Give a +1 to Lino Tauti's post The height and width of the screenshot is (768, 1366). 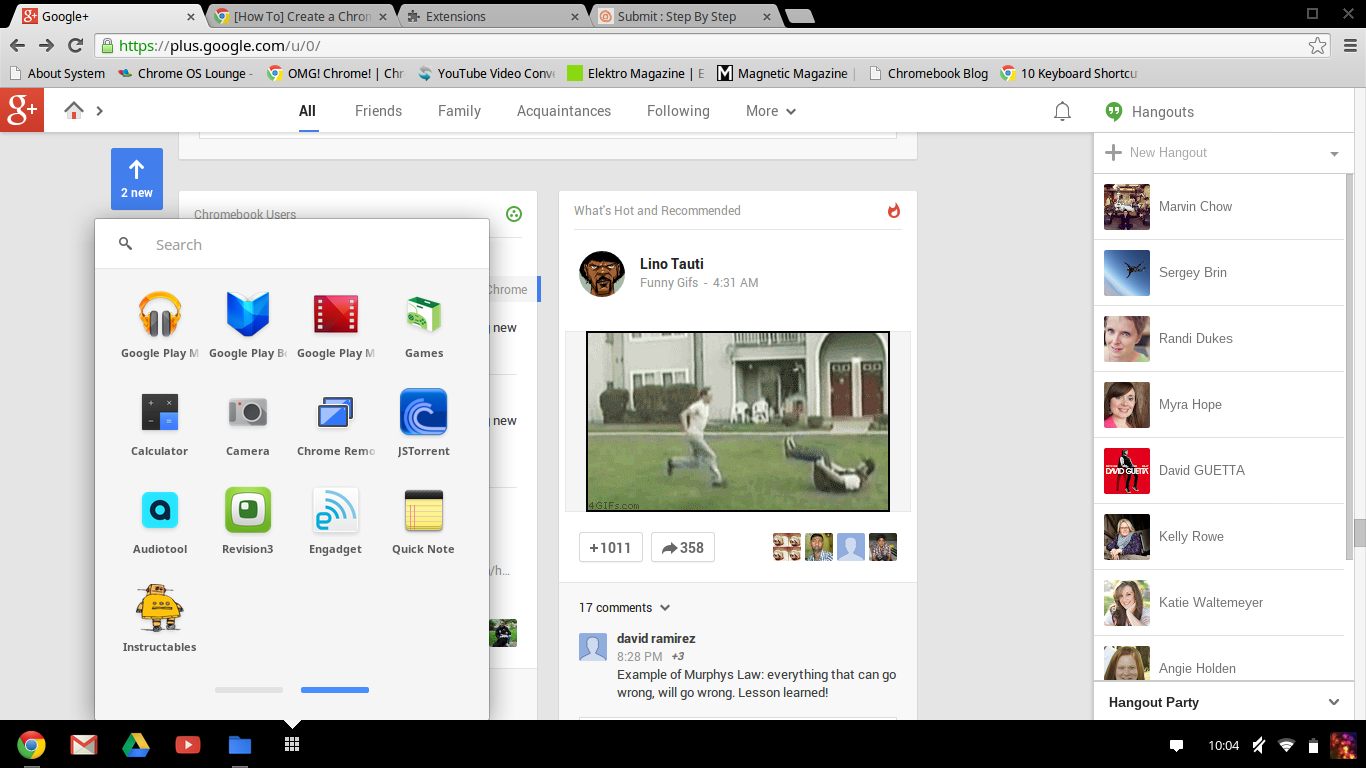click(610, 547)
